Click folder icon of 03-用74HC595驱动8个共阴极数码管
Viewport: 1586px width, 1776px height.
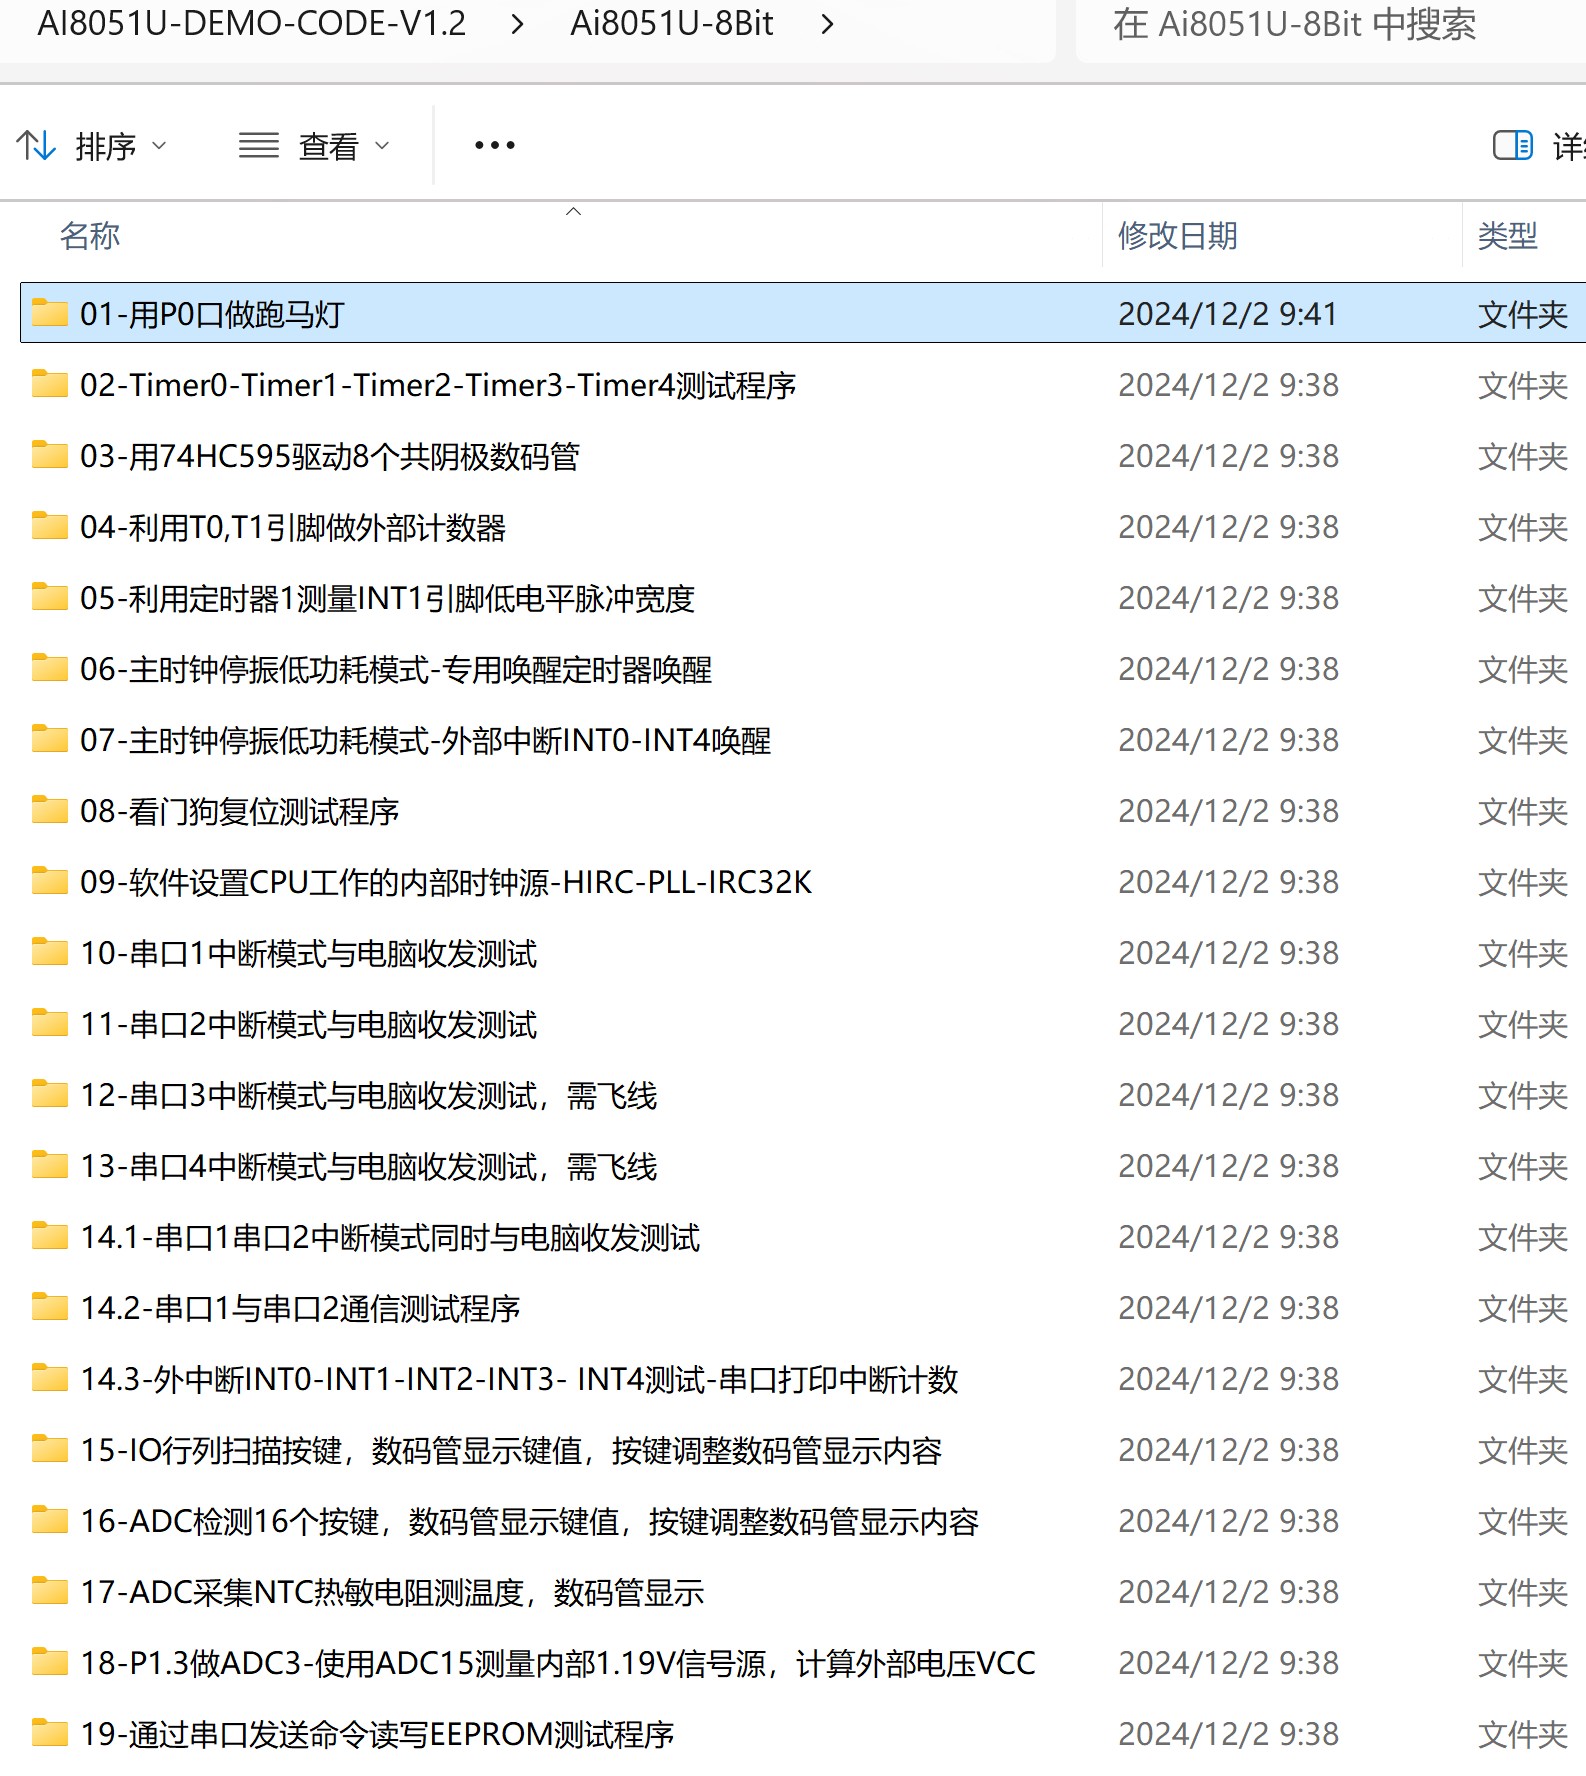(49, 454)
